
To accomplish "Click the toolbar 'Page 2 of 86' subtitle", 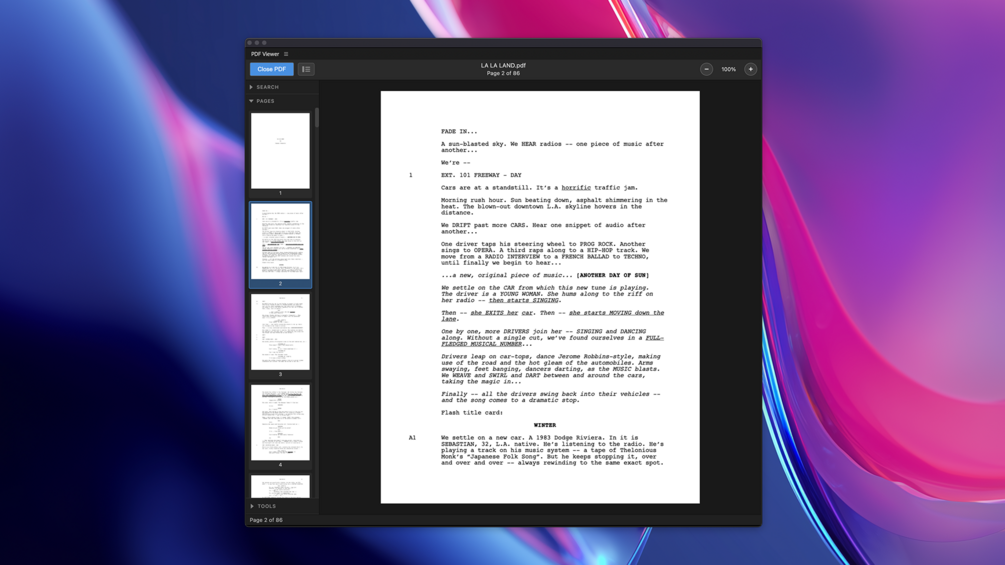I will tap(503, 74).
